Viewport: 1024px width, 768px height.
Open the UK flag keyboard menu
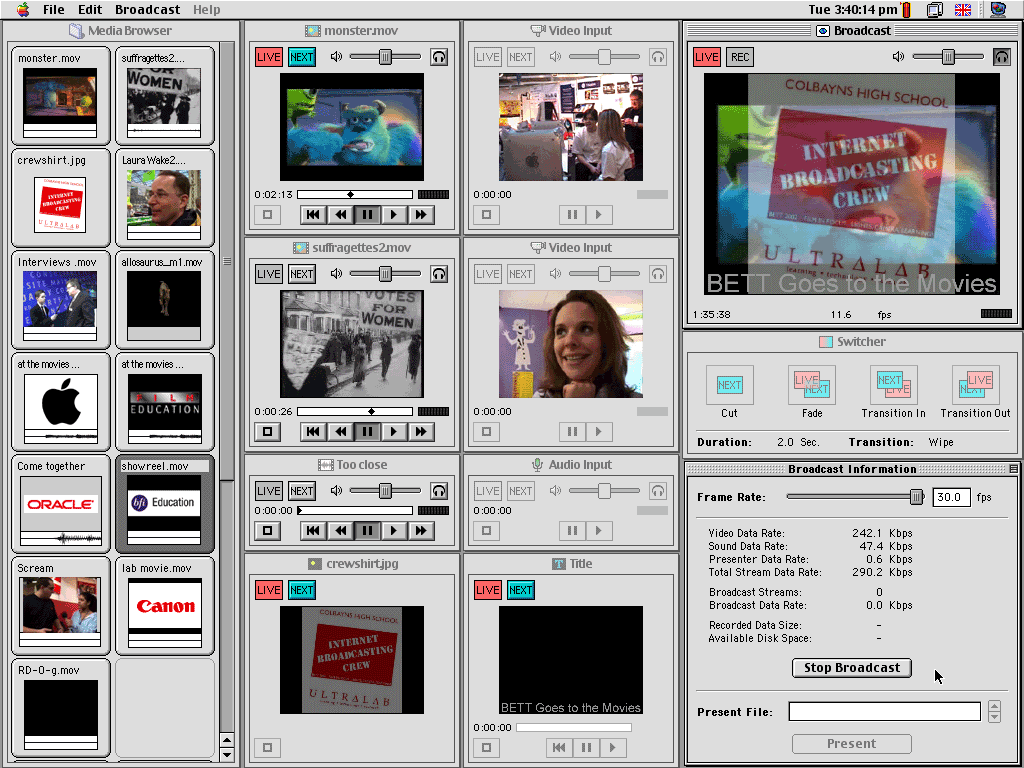pos(963,9)
